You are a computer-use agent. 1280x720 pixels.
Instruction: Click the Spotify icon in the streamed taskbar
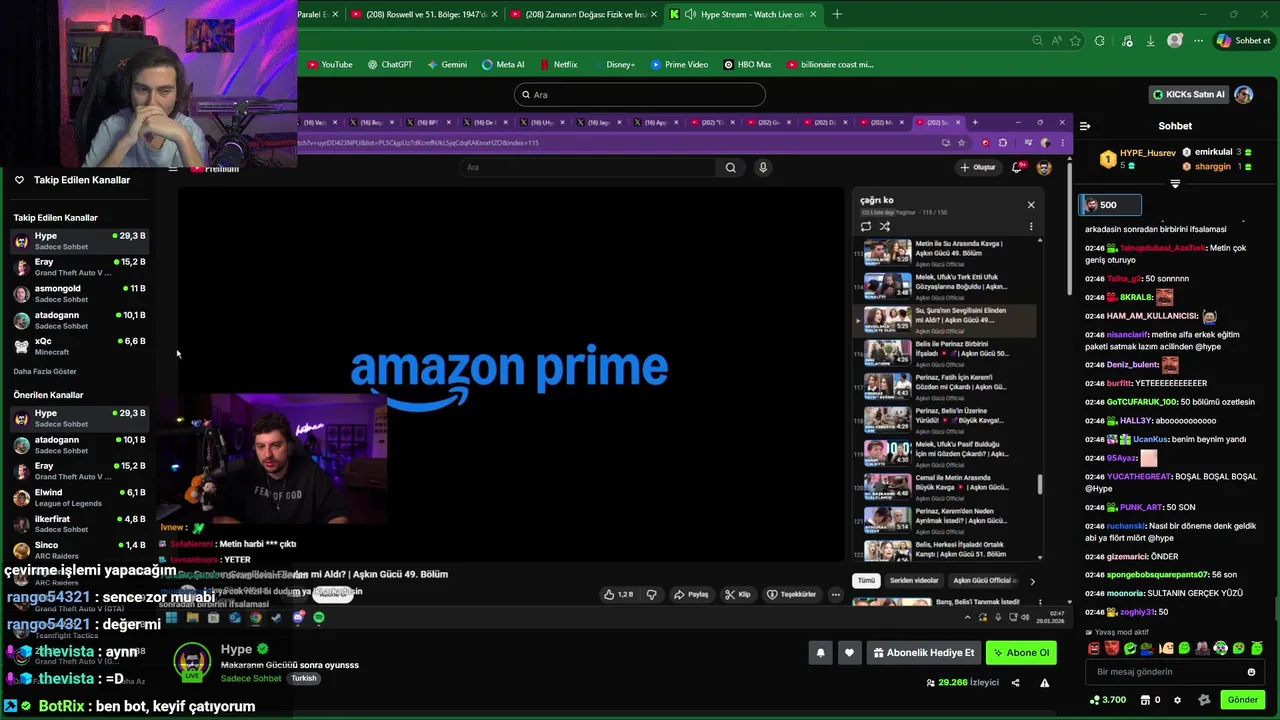click(319, 618)
